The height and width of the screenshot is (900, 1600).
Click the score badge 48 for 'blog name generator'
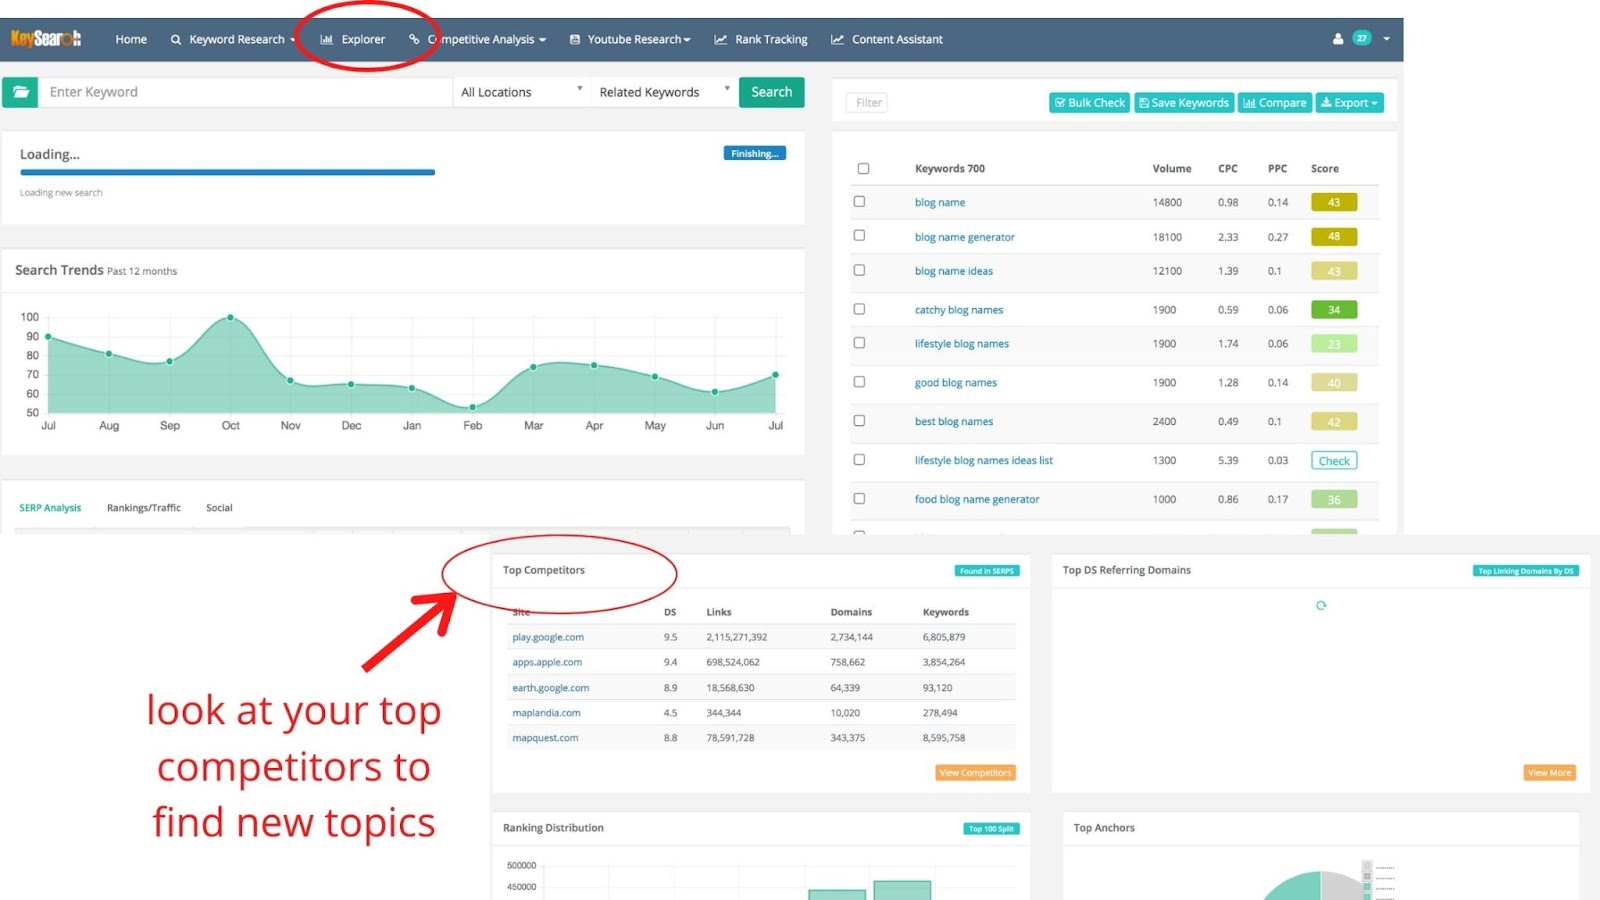point(1334,237)
